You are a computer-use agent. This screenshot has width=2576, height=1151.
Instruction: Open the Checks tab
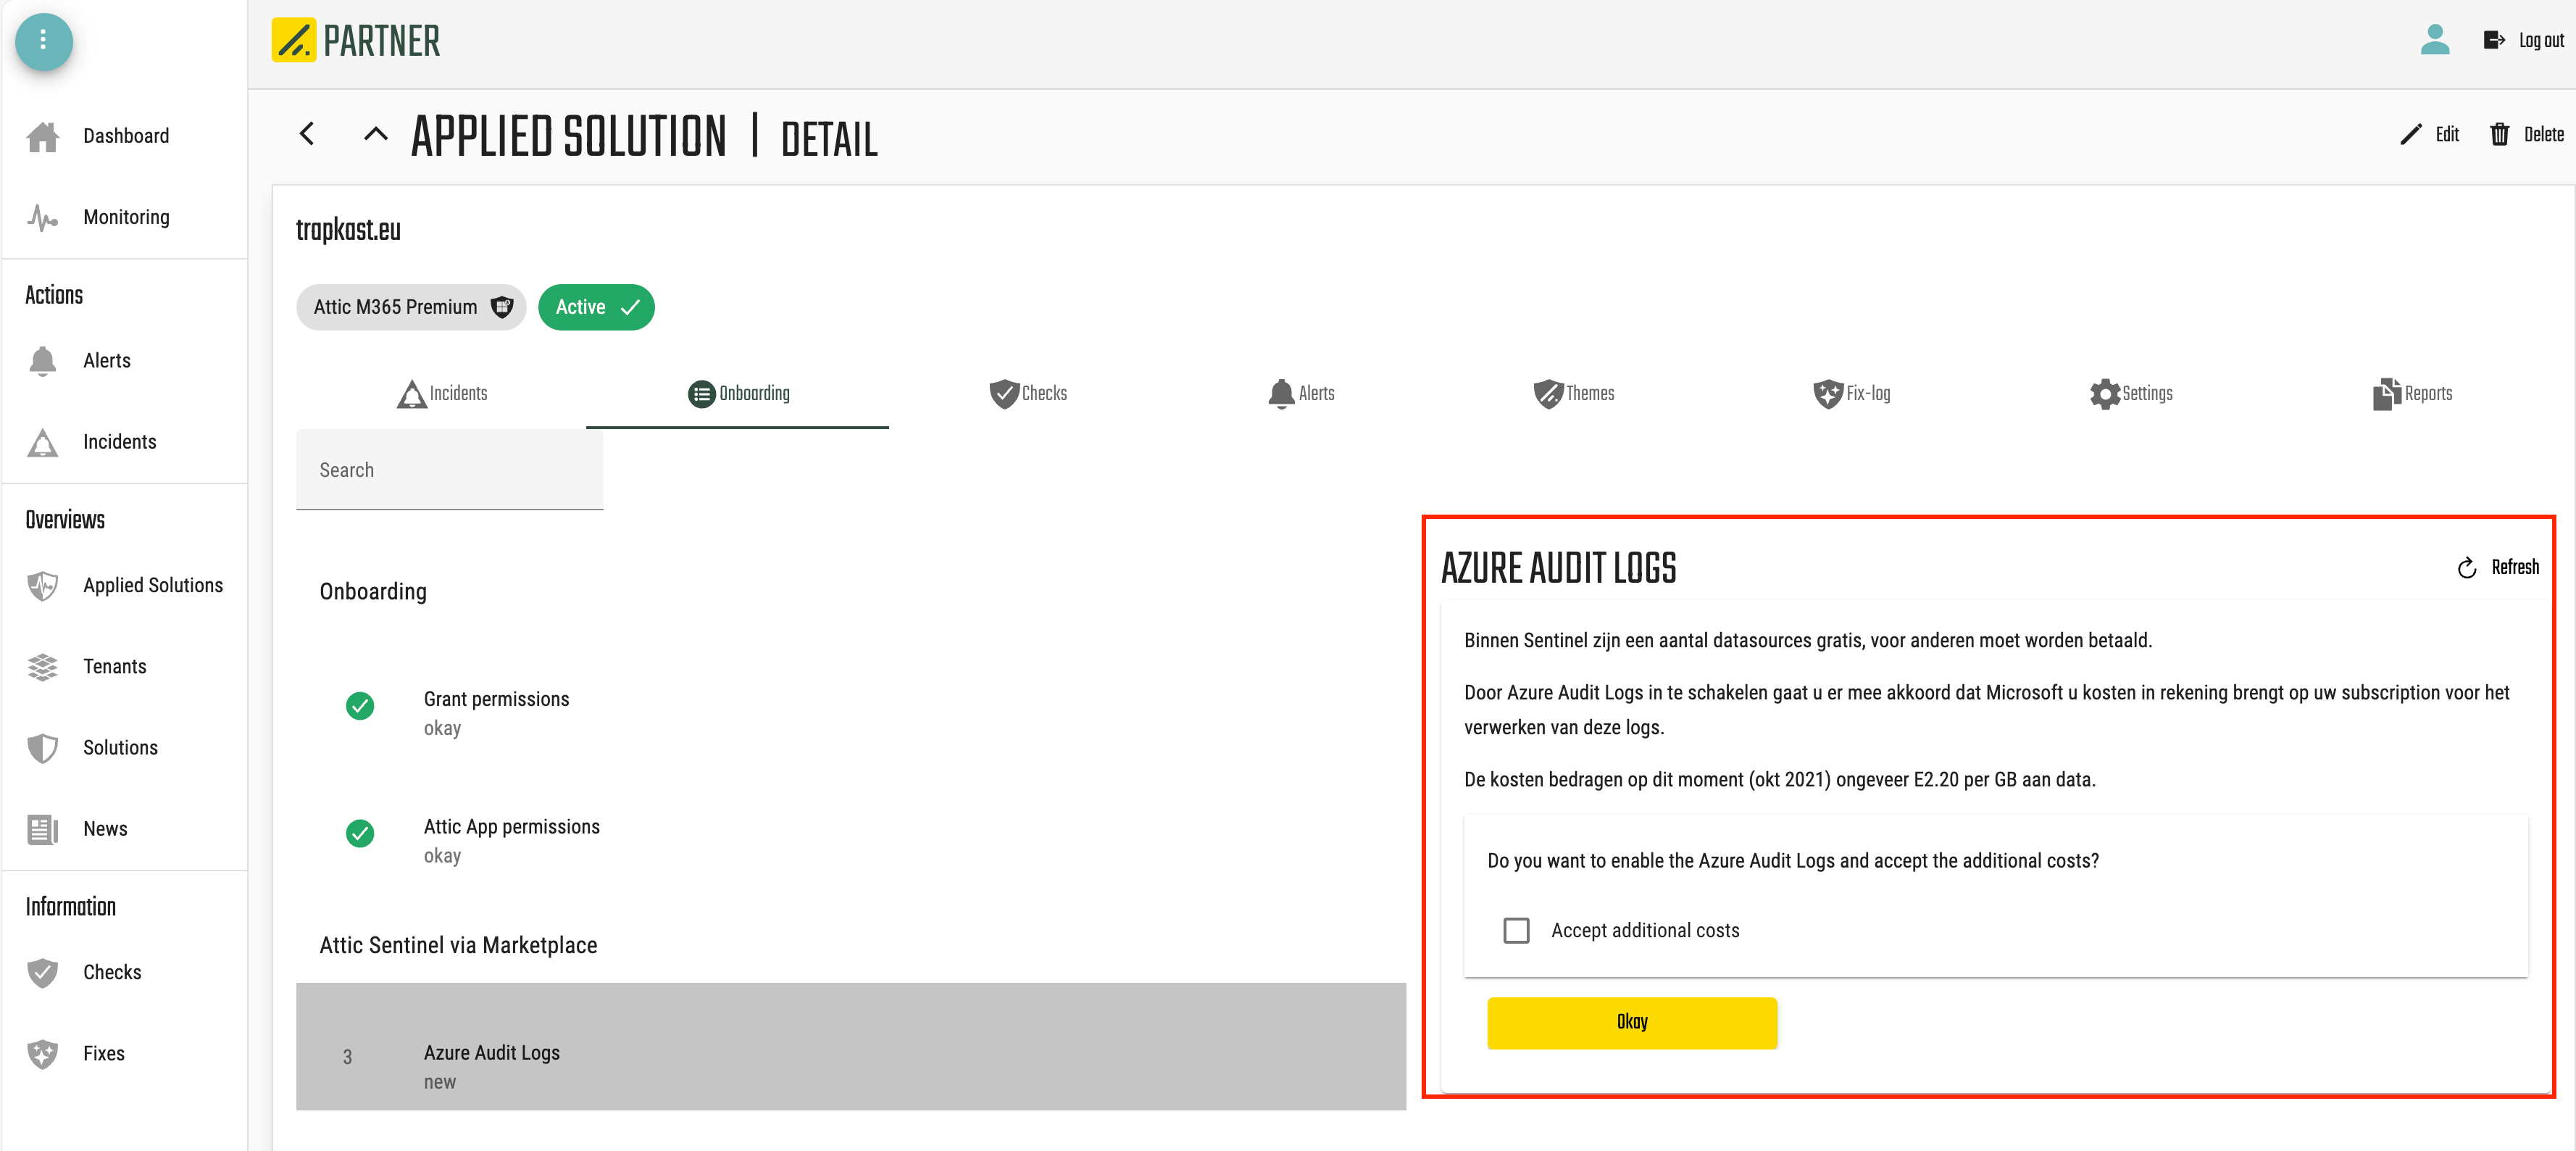click(x=1028, y=394)
